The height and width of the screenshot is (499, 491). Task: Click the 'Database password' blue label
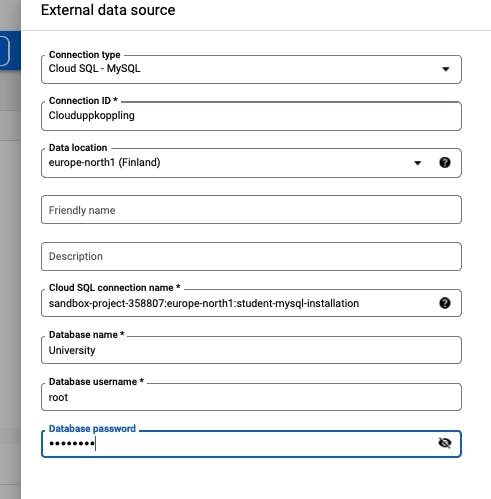(x=92, y=428)
